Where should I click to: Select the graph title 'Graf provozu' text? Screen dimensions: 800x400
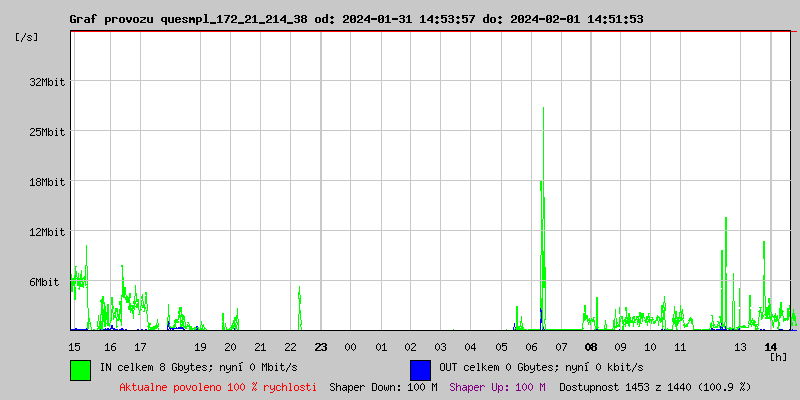click(x=112, y=19)
